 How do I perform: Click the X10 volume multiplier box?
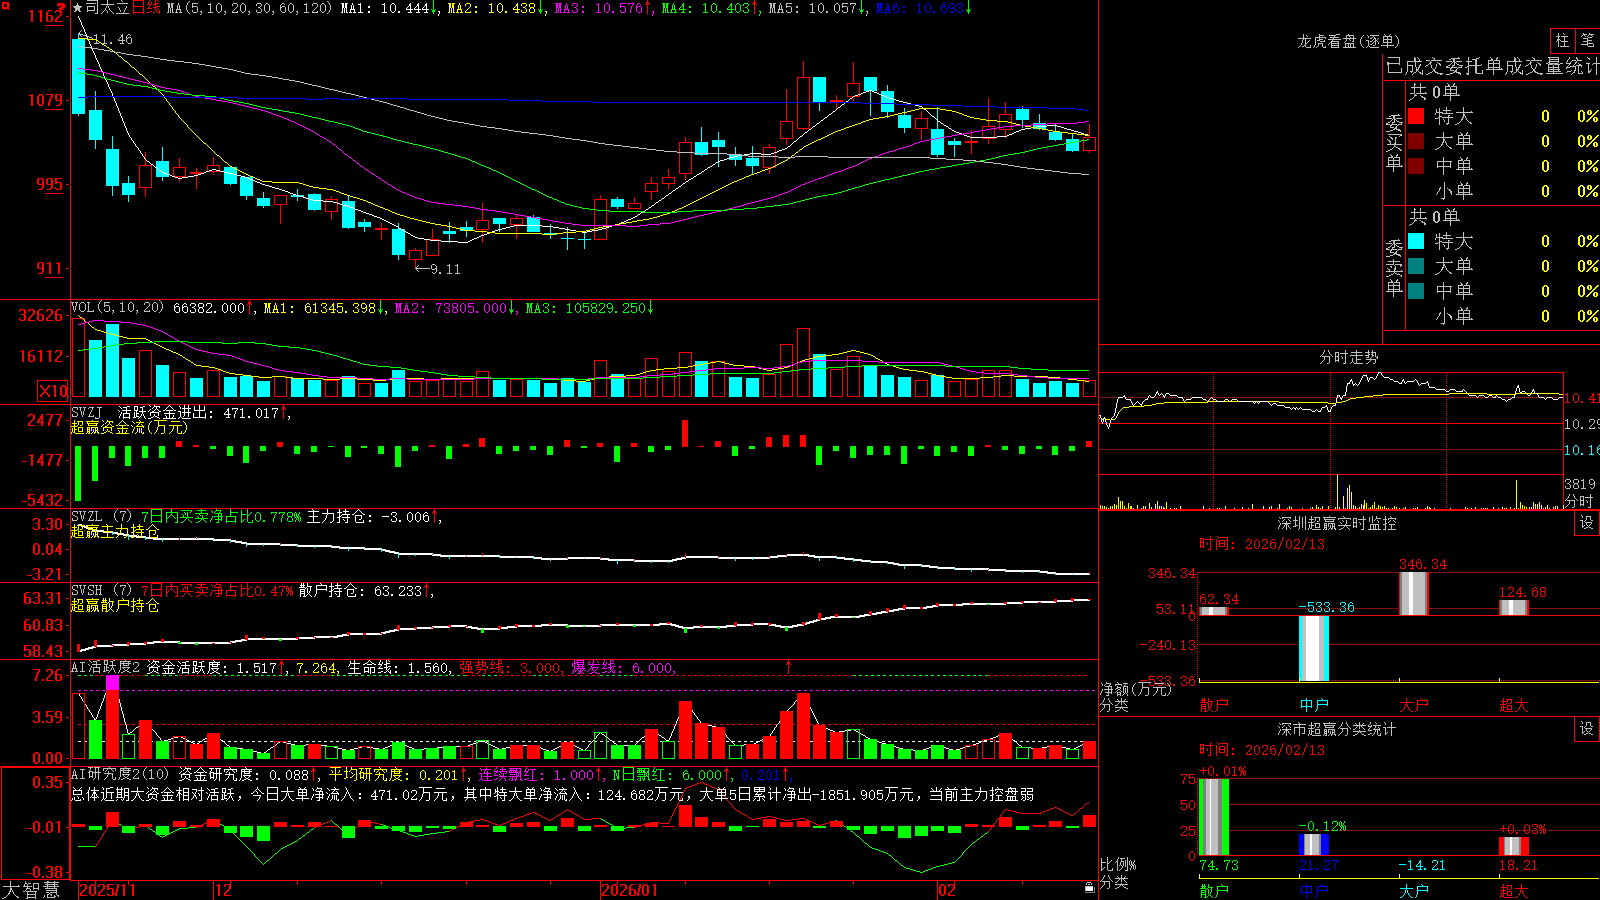pos(53,391)
